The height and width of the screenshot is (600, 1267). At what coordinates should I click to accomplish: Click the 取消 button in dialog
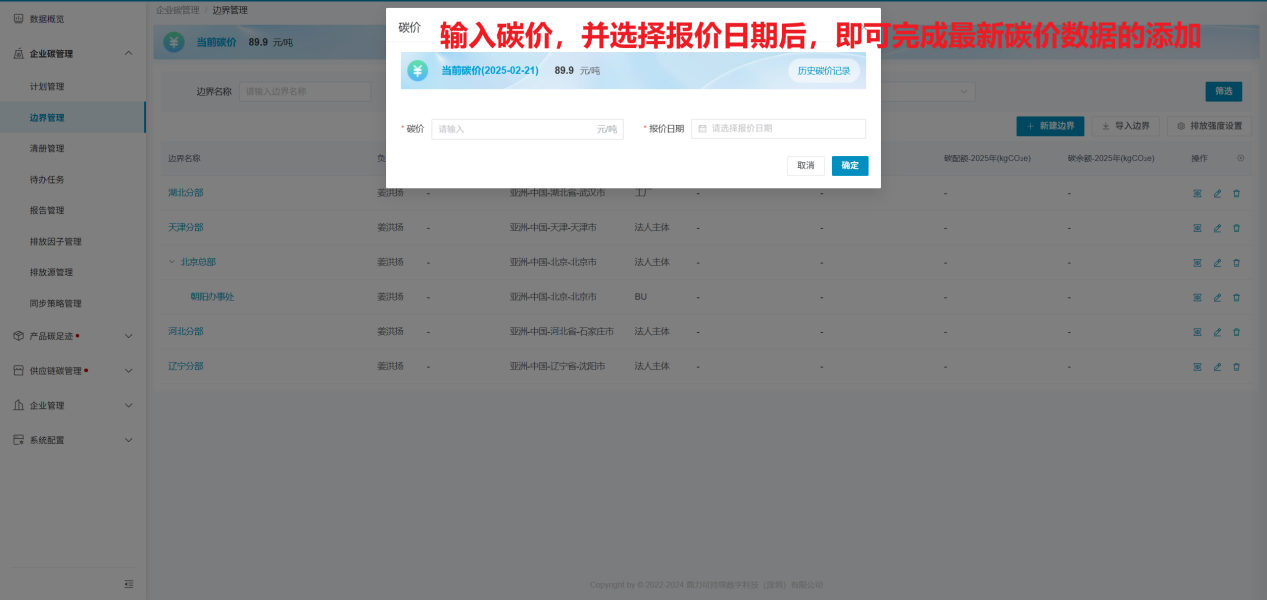click(805, 166)
